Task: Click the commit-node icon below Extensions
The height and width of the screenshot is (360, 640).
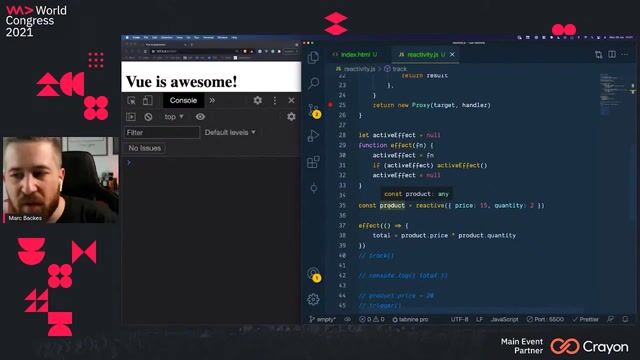Action: click(x=313, y=188)
